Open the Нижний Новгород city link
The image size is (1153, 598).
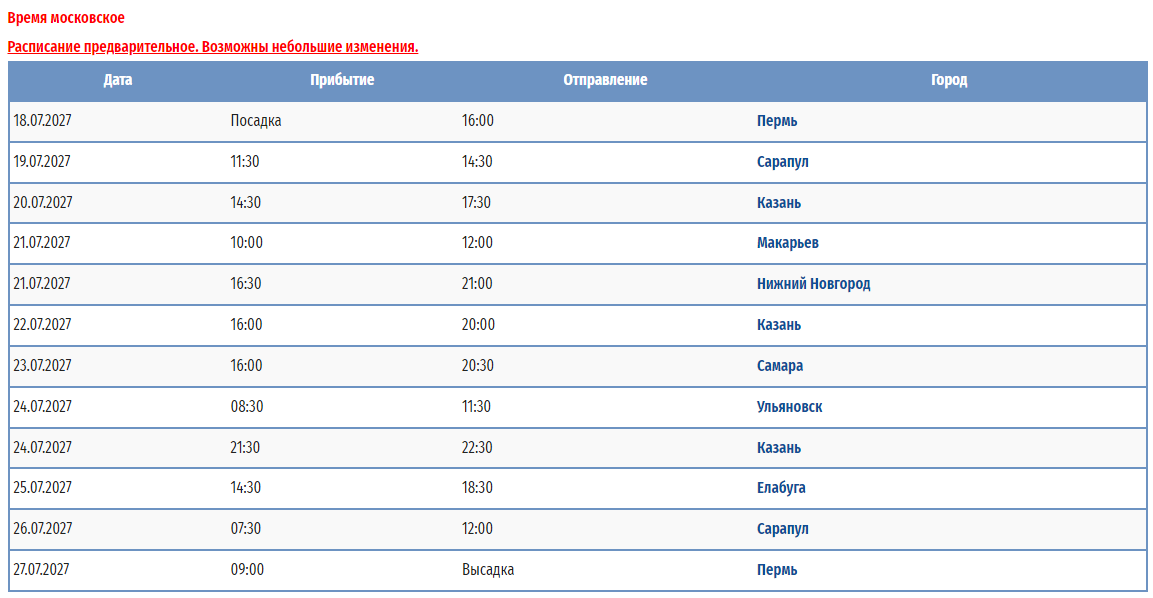813,284
